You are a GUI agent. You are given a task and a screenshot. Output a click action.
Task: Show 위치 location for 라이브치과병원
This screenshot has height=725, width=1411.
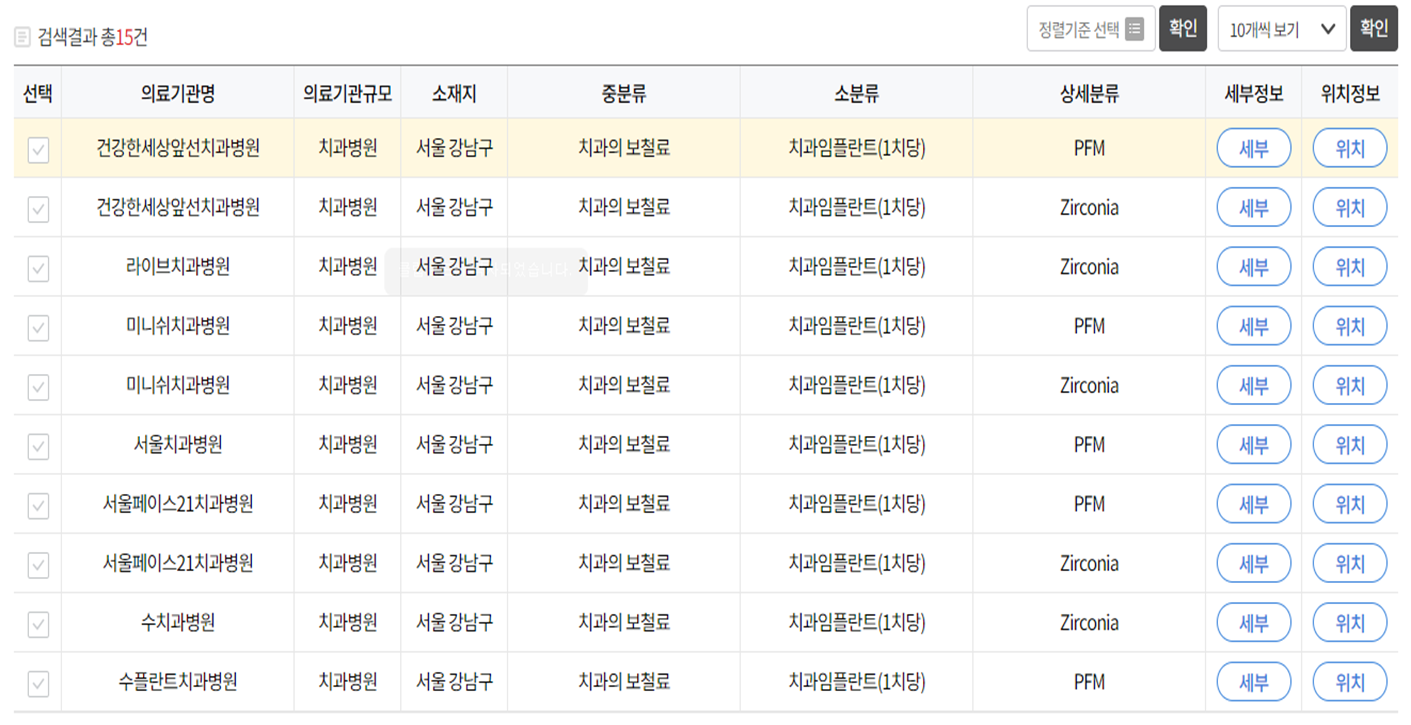(1350, 267)
